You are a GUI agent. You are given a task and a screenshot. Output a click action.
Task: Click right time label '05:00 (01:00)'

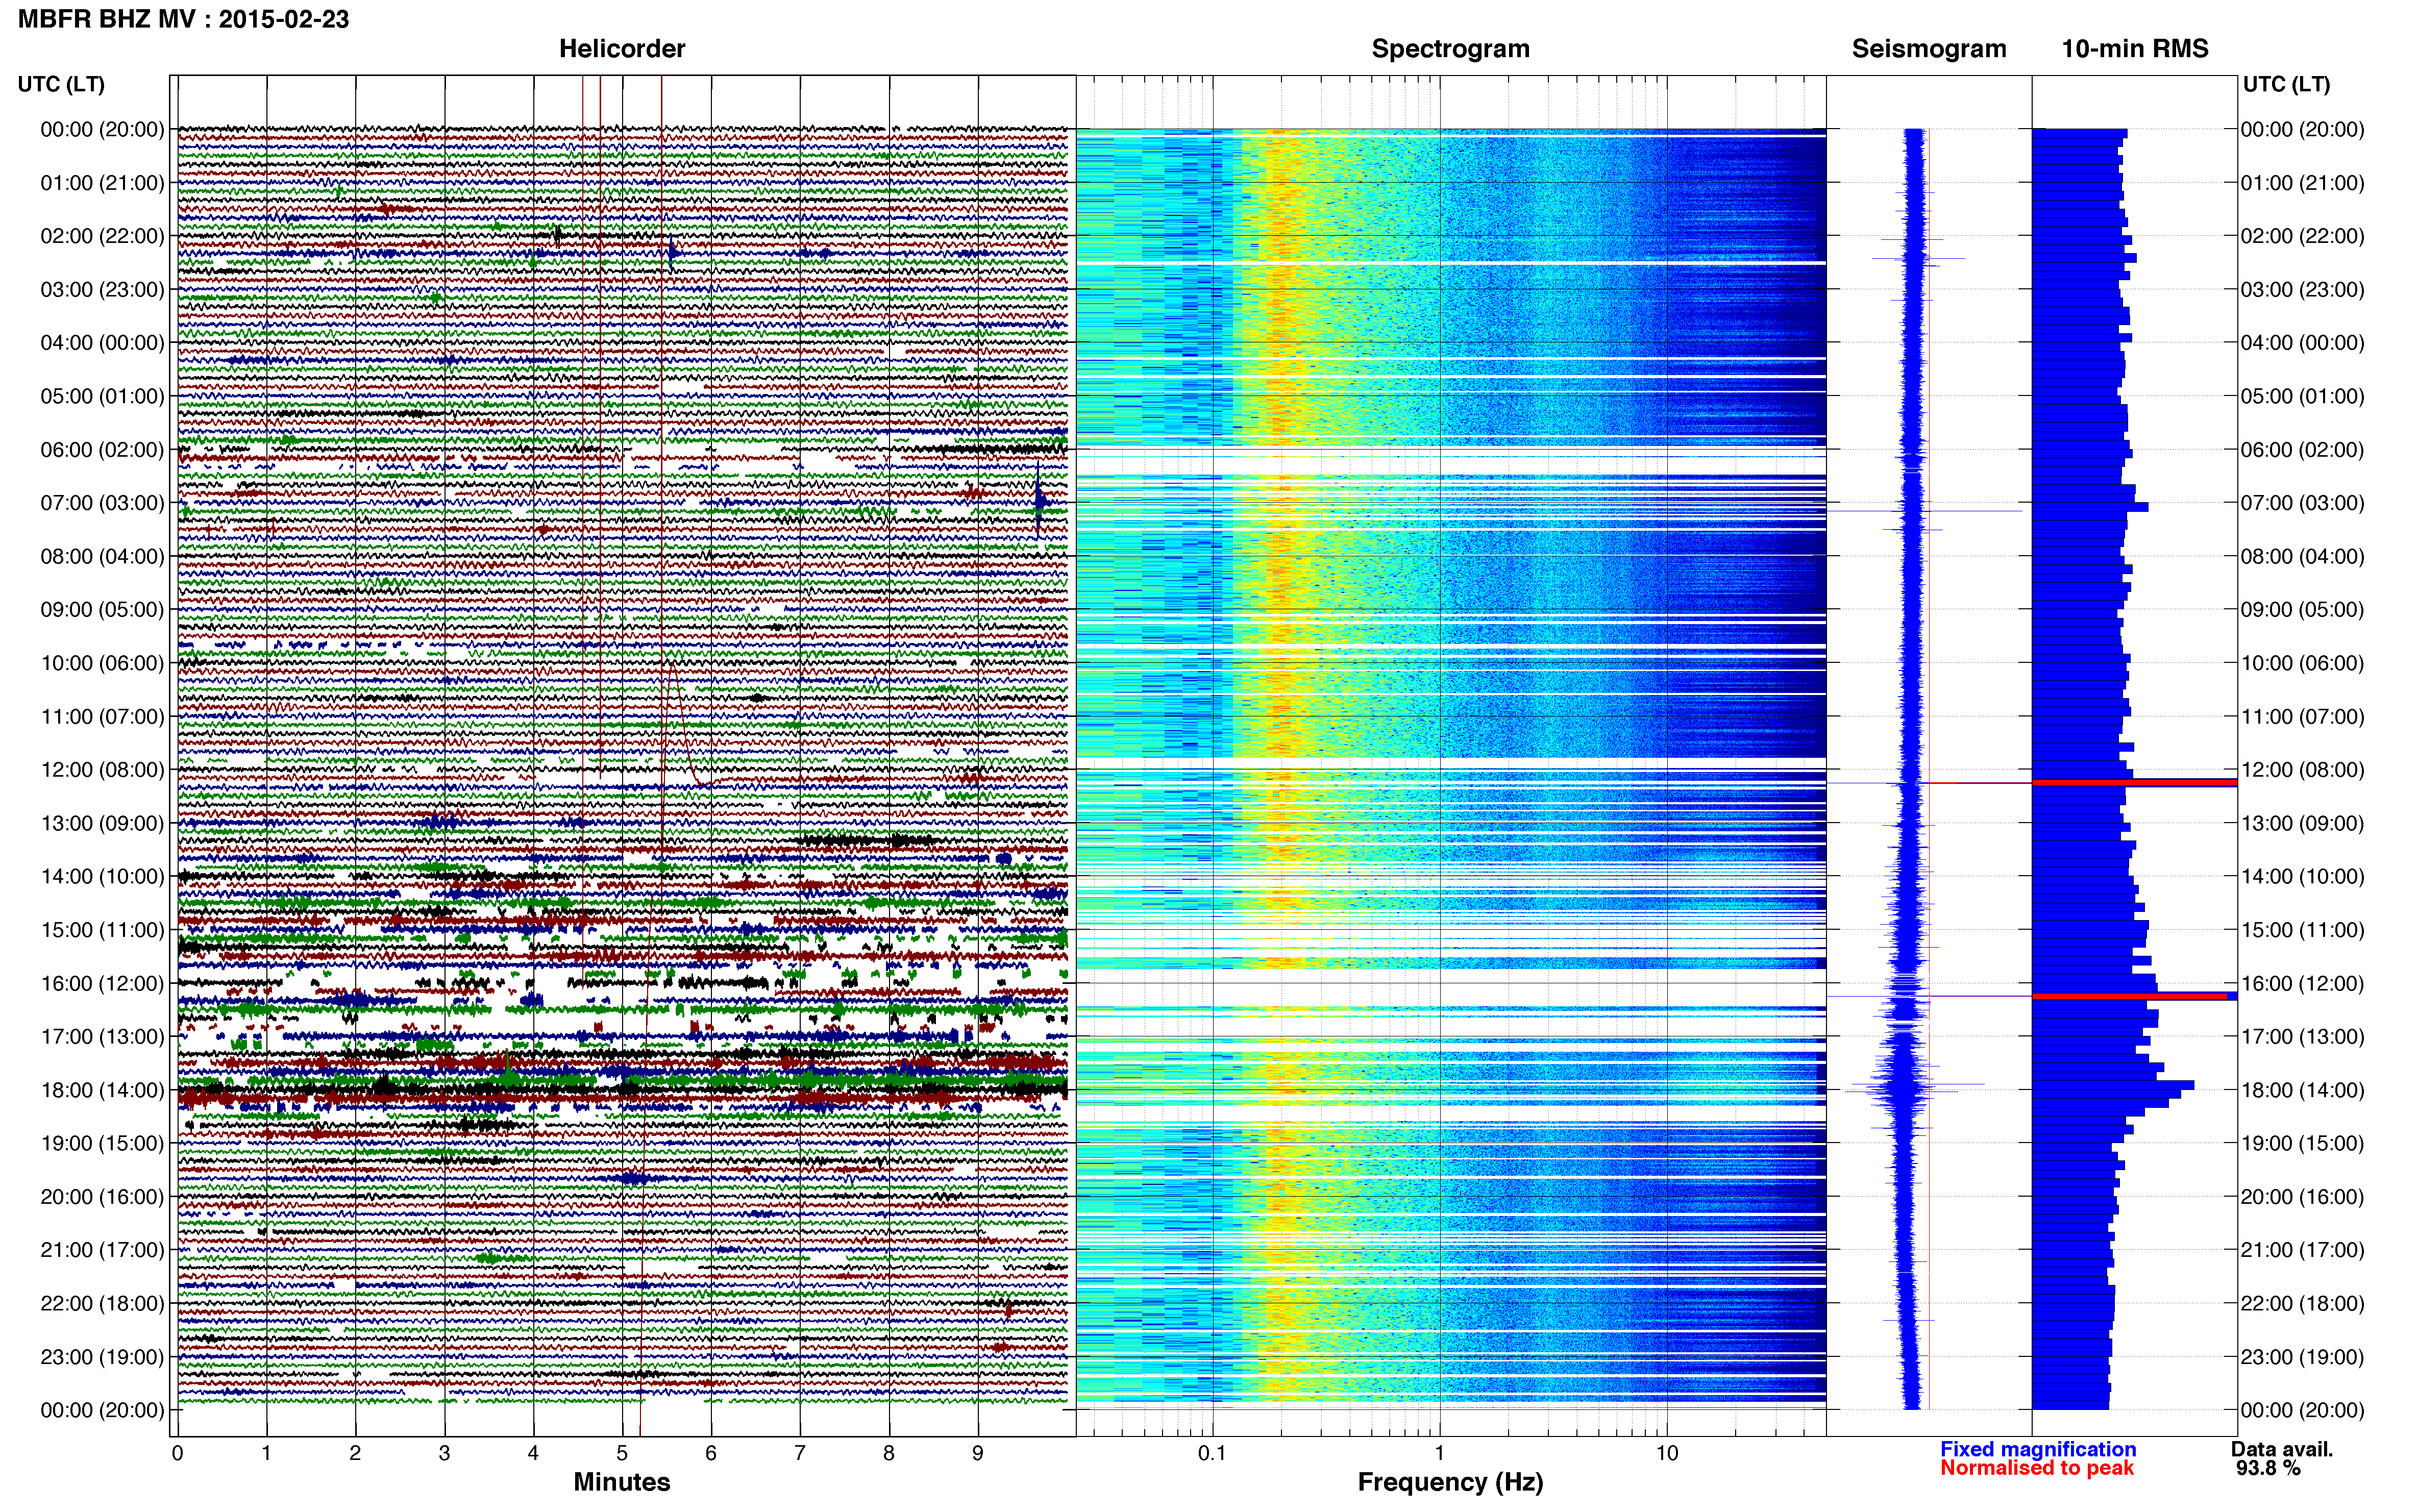[x=2302, y=396]
